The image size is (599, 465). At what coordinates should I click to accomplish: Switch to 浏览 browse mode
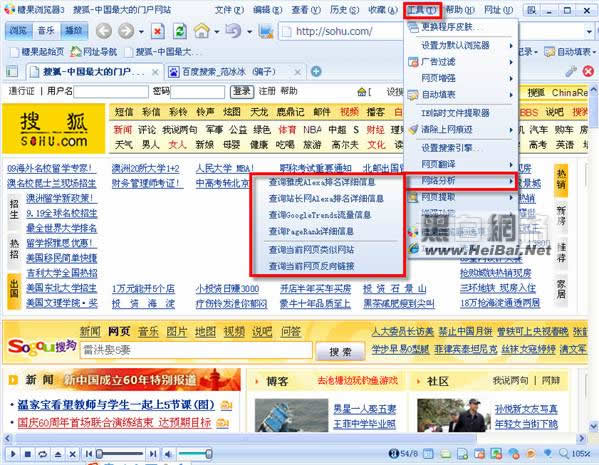(x=19, y=31)
